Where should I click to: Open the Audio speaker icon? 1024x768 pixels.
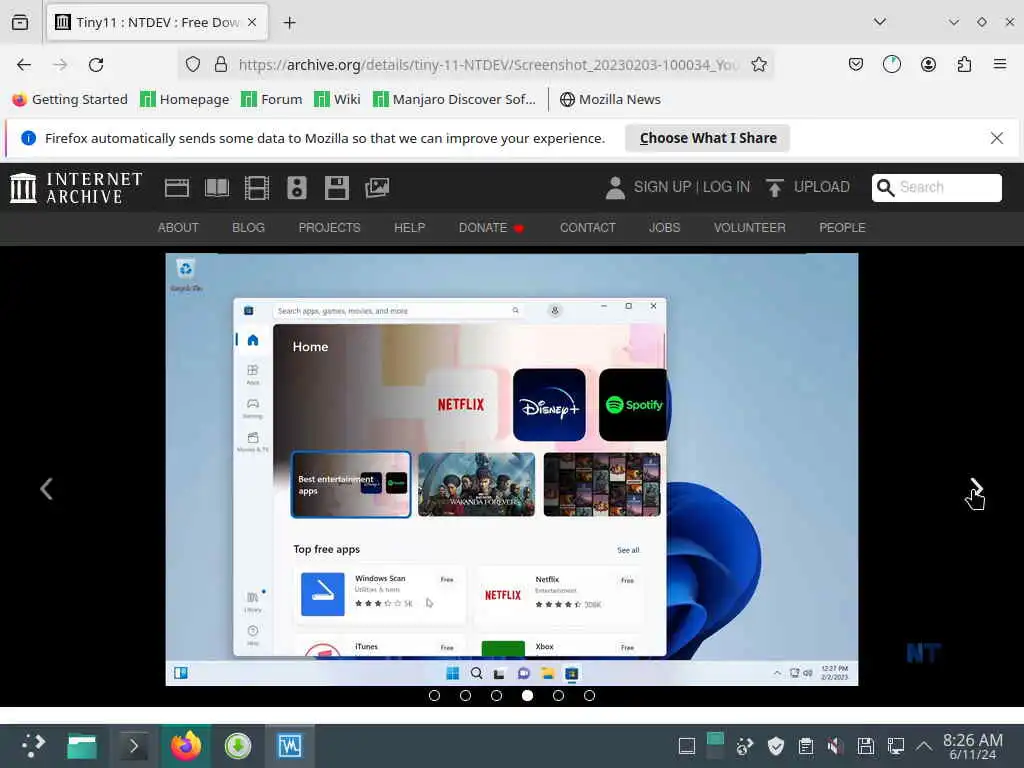[296, 188]
